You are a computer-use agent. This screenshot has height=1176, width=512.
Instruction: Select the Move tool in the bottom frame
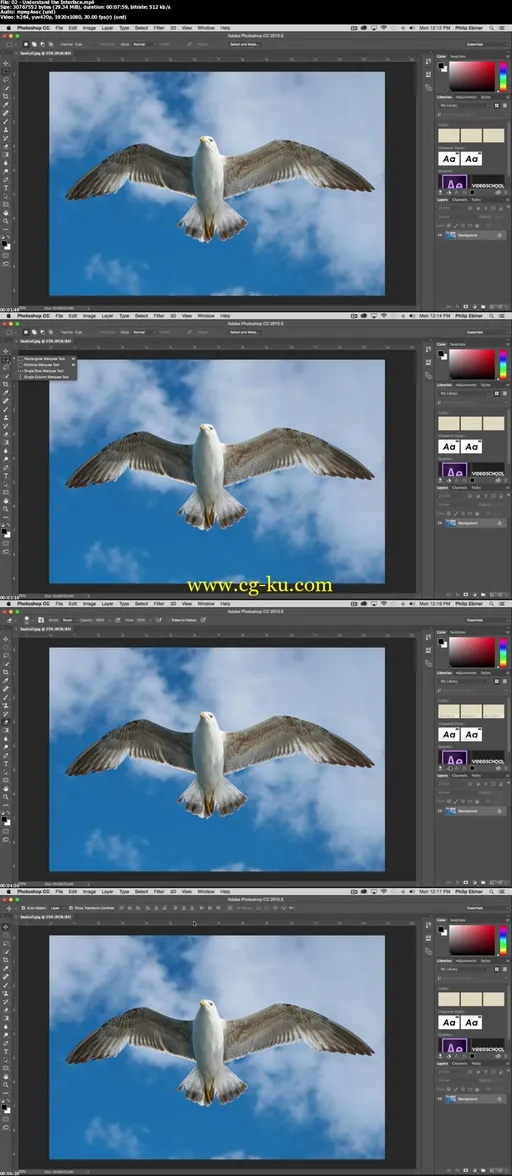(x=5, y=927)
